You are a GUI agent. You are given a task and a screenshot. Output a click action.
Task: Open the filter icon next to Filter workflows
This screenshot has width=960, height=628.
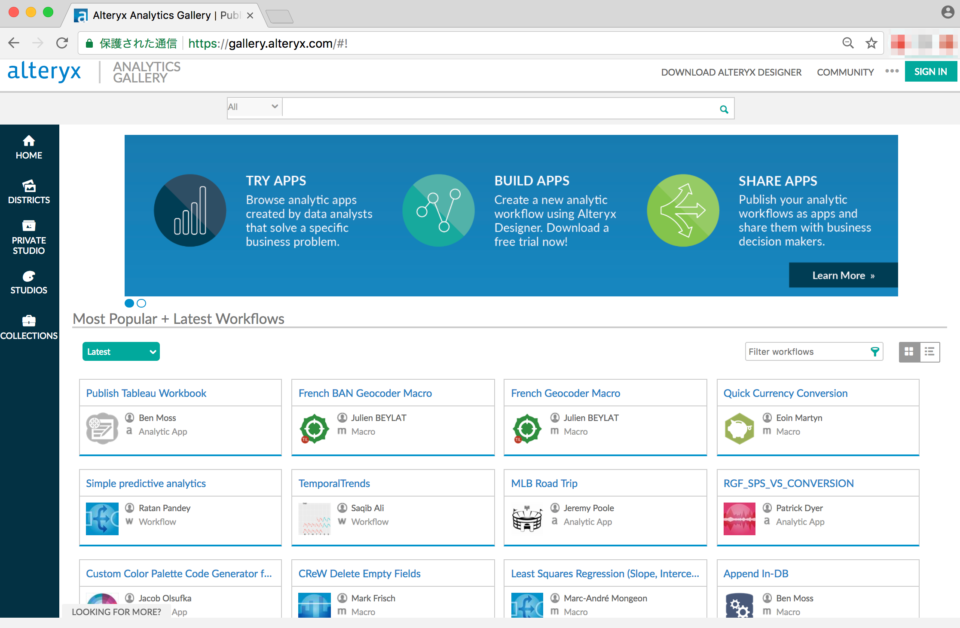point(874,351)
